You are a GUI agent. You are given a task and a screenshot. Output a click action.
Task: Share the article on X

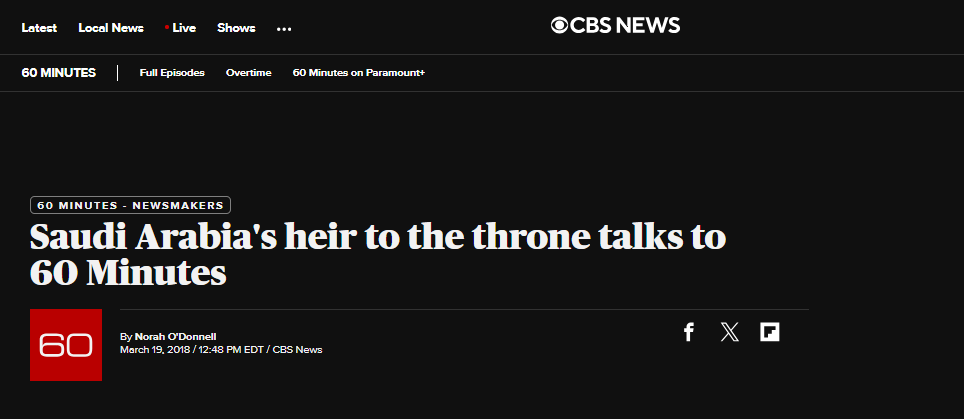click(x=729, y=332)
